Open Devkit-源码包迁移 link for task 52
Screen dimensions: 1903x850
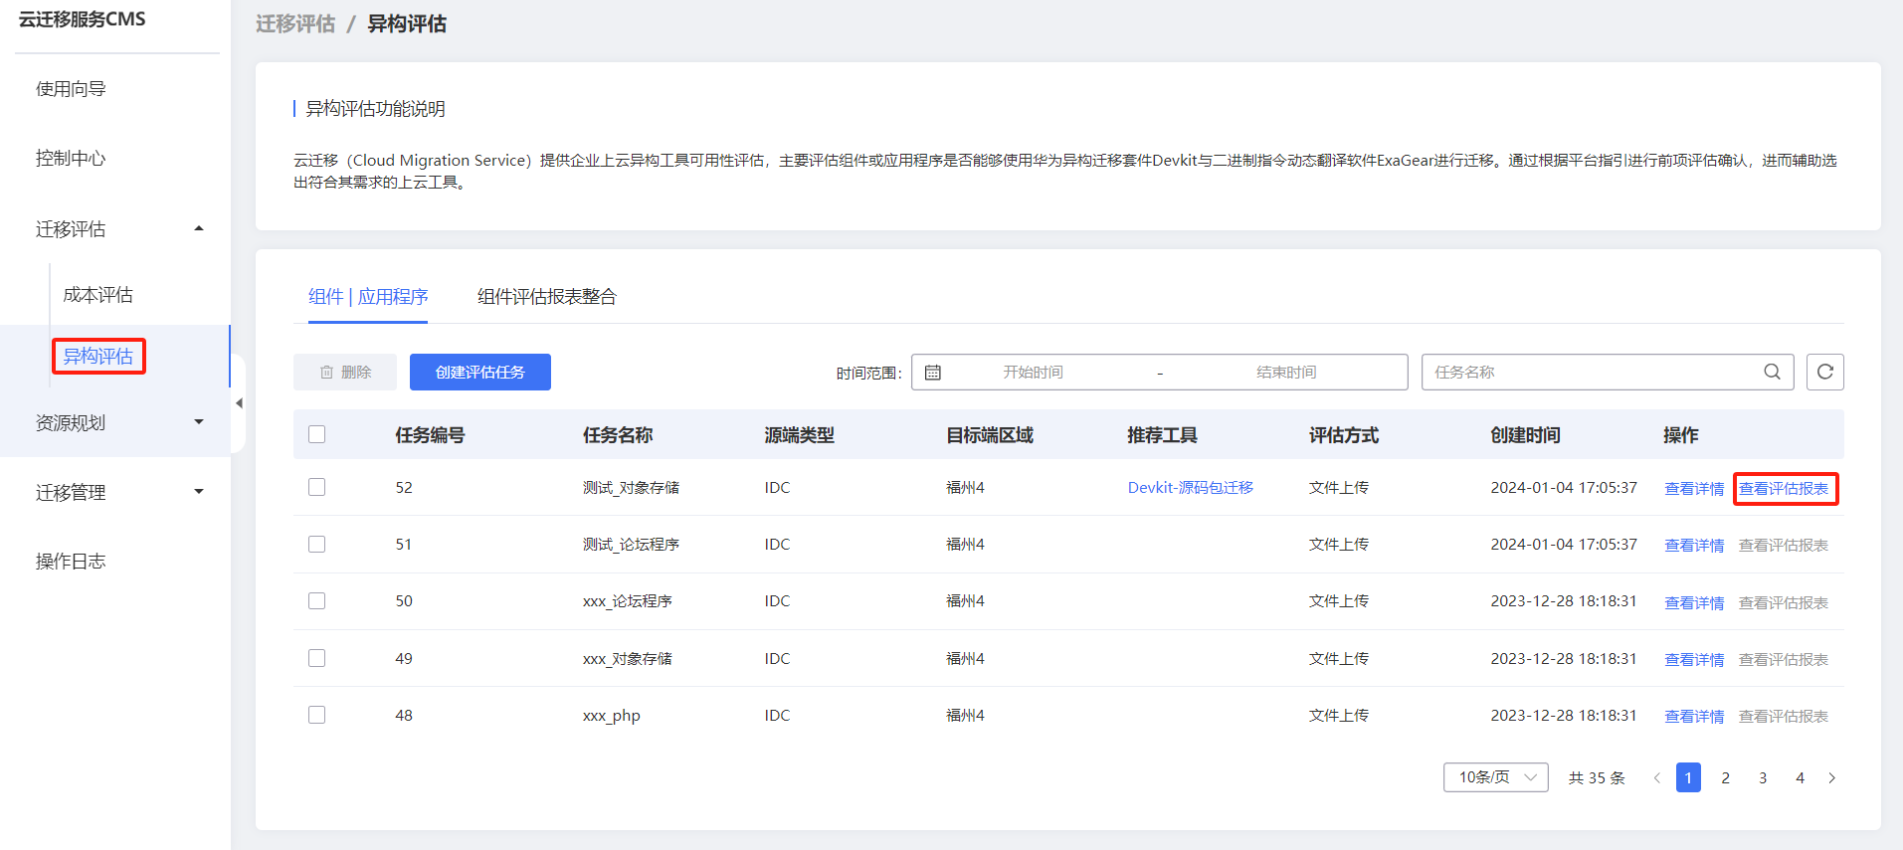pos(1190,487)
